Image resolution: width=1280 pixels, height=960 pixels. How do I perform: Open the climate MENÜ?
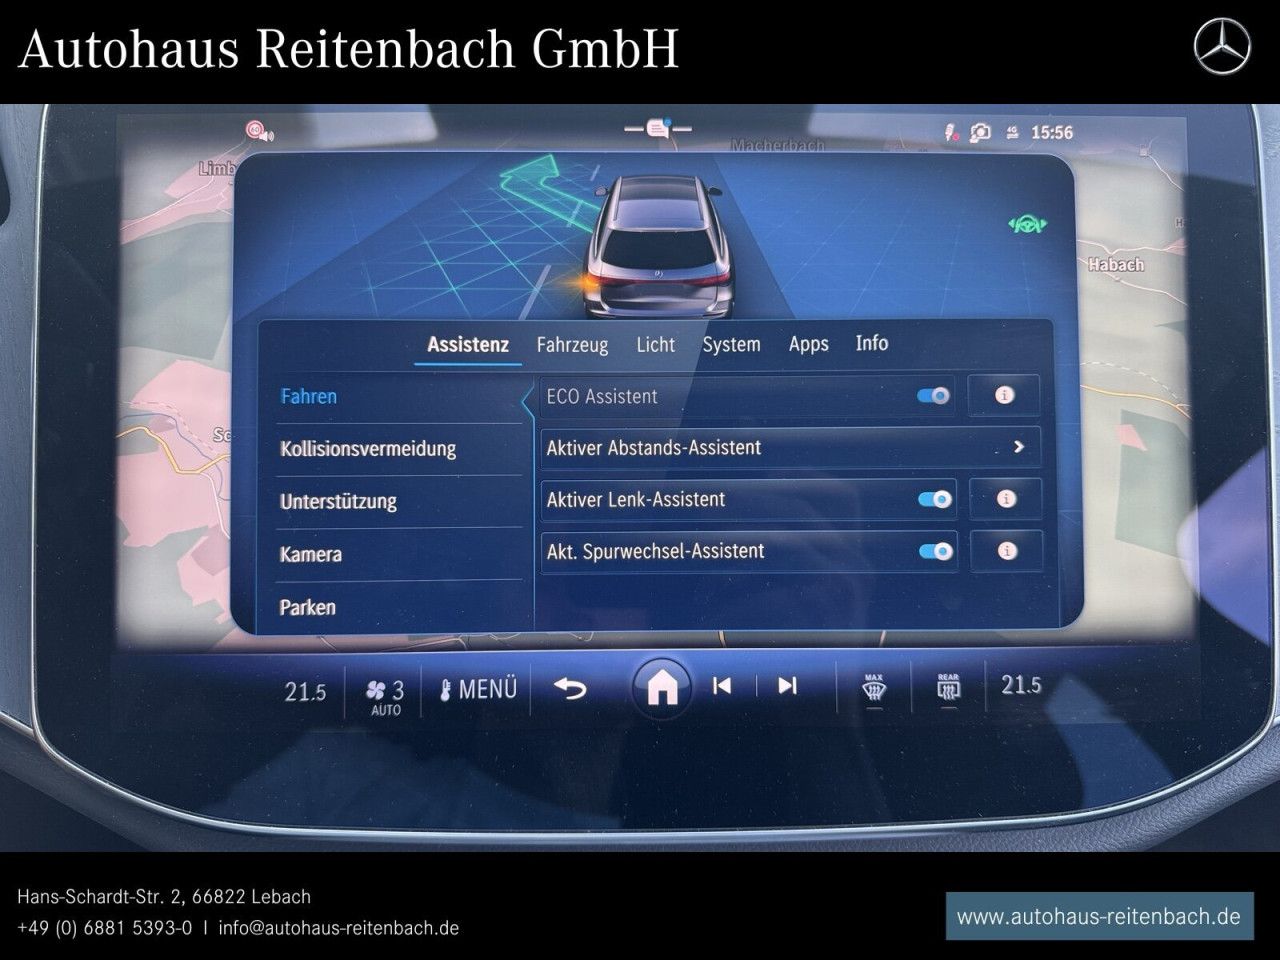(479, 689)
